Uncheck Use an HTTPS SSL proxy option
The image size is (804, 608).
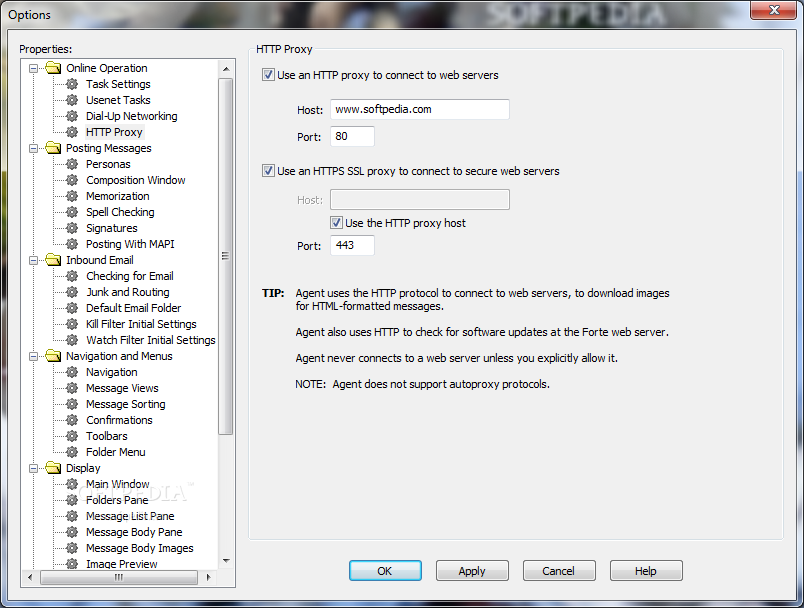[268, 171]
